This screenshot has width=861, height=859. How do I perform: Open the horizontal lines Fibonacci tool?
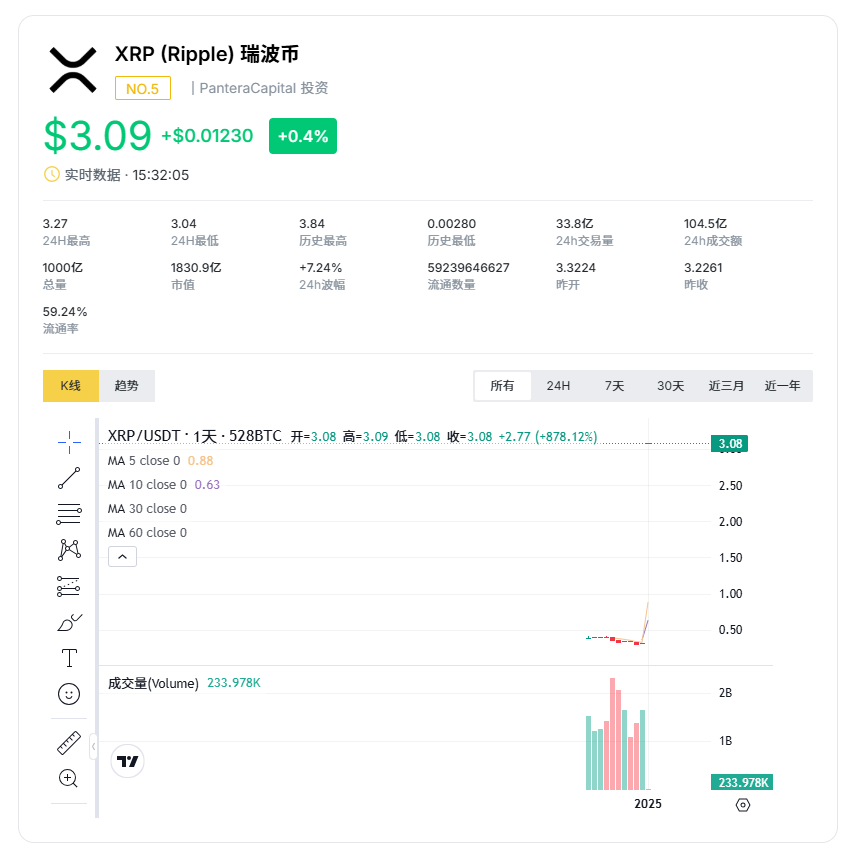pyautogui.click(x=69, y=514)
